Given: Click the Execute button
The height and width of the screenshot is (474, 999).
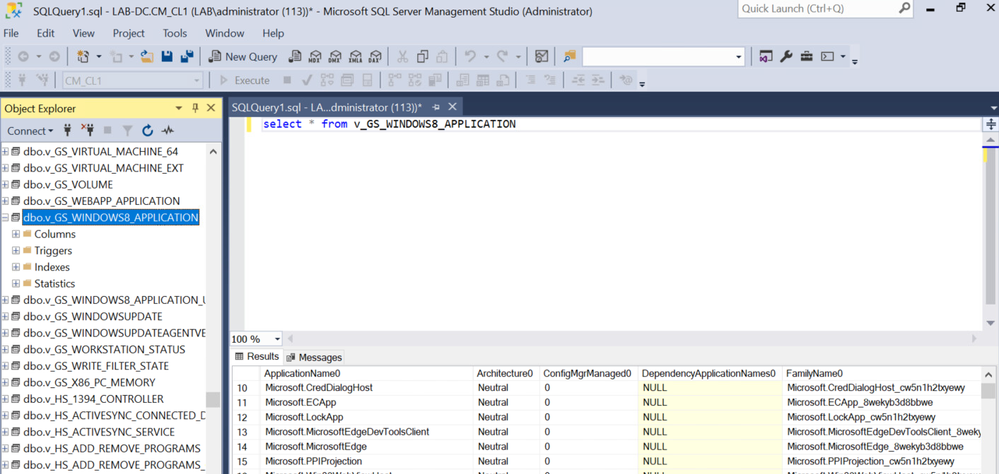Looking at the screenshot, I should coord(245,80).
